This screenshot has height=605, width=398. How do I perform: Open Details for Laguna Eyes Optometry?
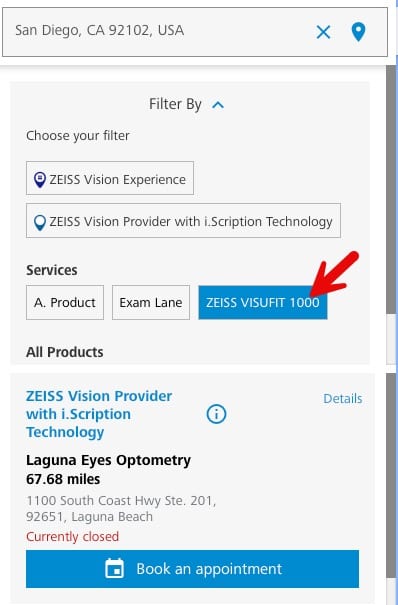click(x=342, y=399)
